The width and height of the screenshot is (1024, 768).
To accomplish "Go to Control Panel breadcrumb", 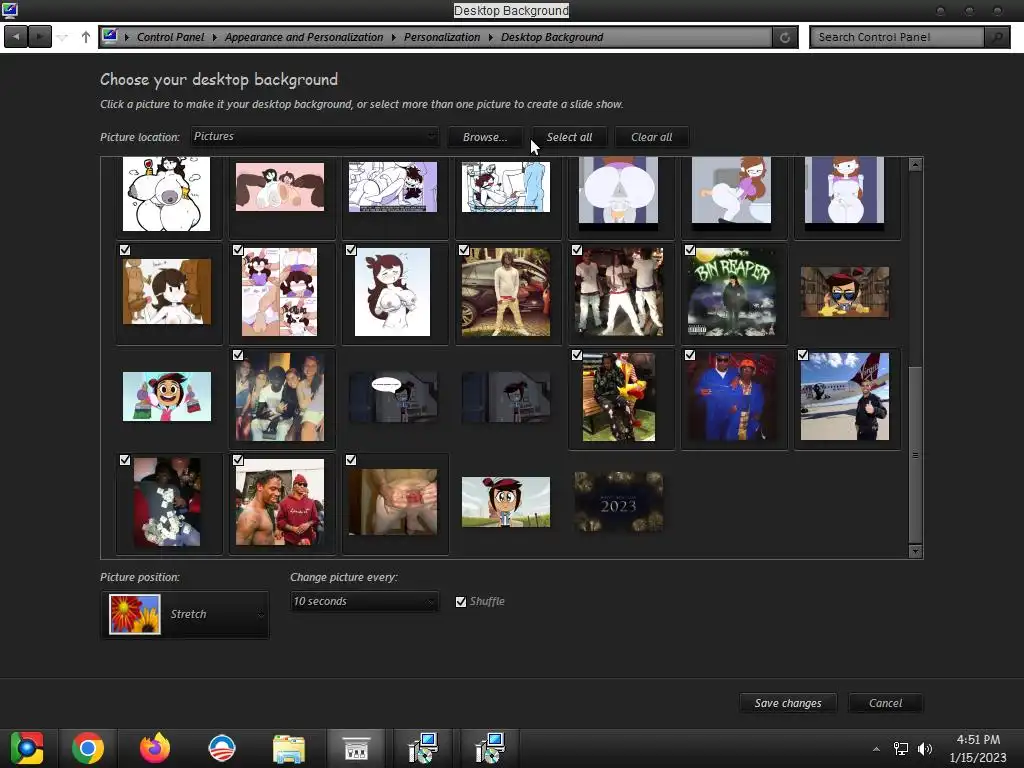I will coord(170,37).
